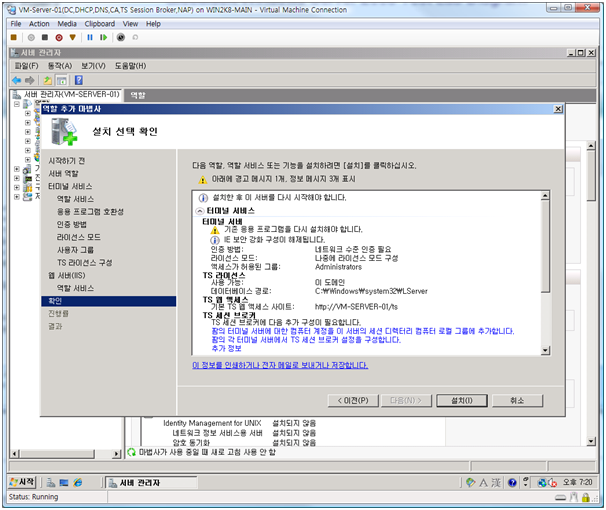Show the desktop via quick launch icon
This screenshot has height=510, width=606.
(x=64, y=483)
